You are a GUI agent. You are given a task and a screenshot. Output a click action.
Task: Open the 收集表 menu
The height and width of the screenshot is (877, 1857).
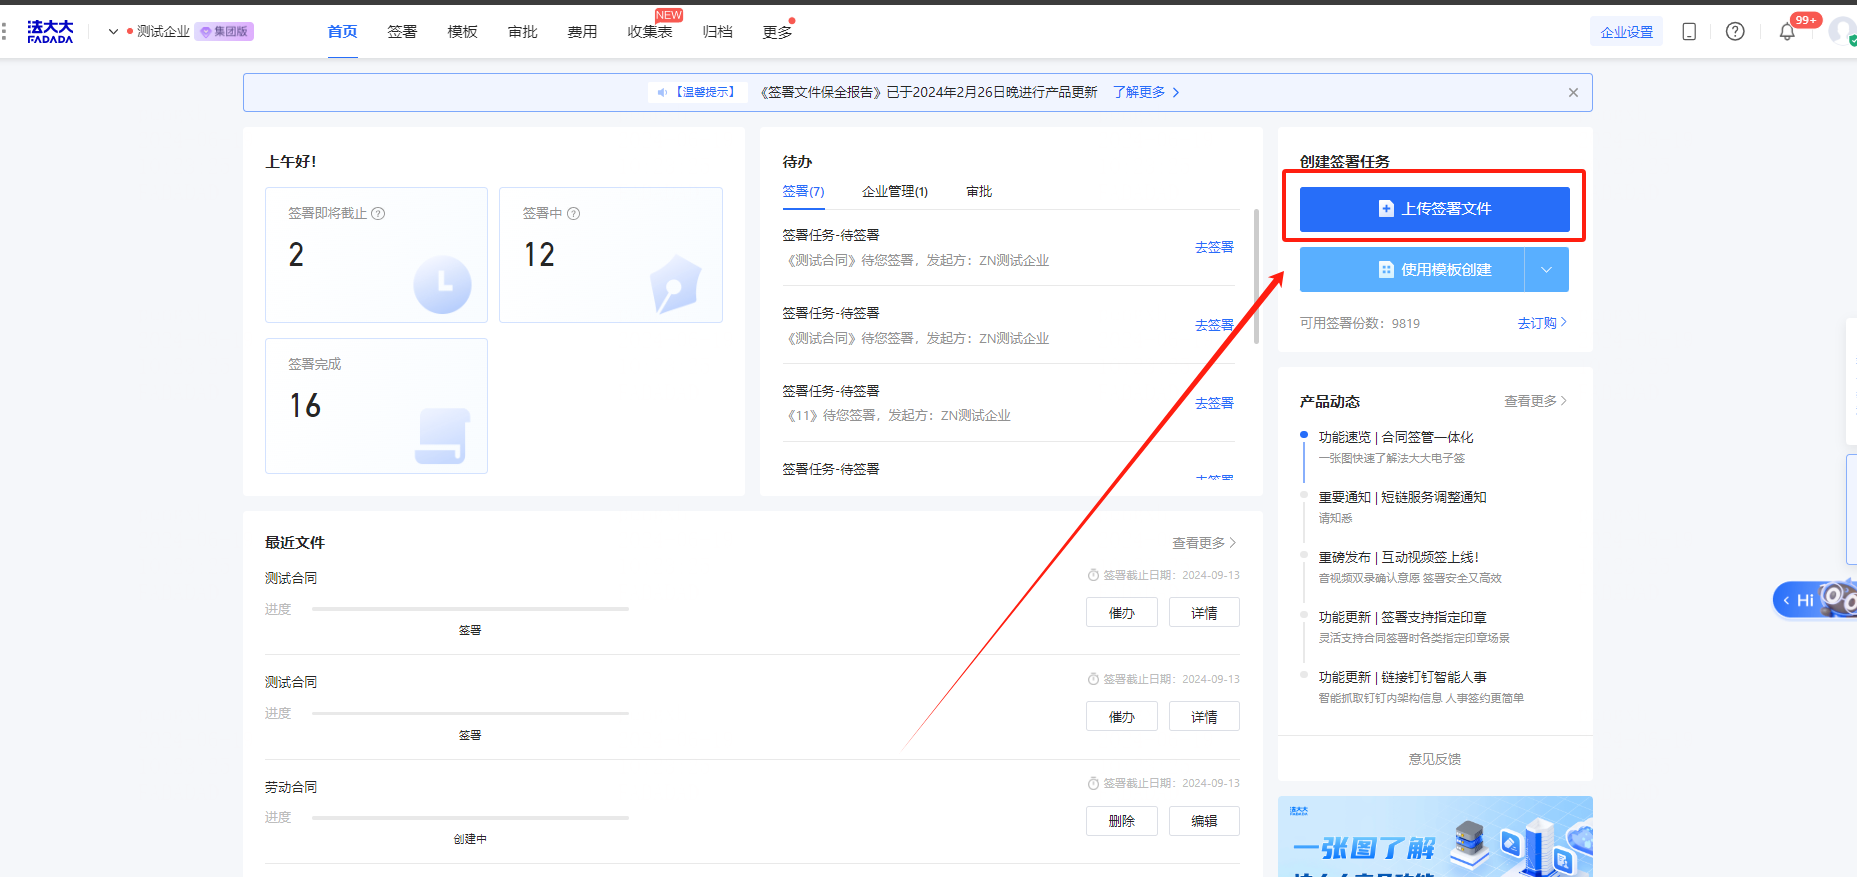coord(650,32)
